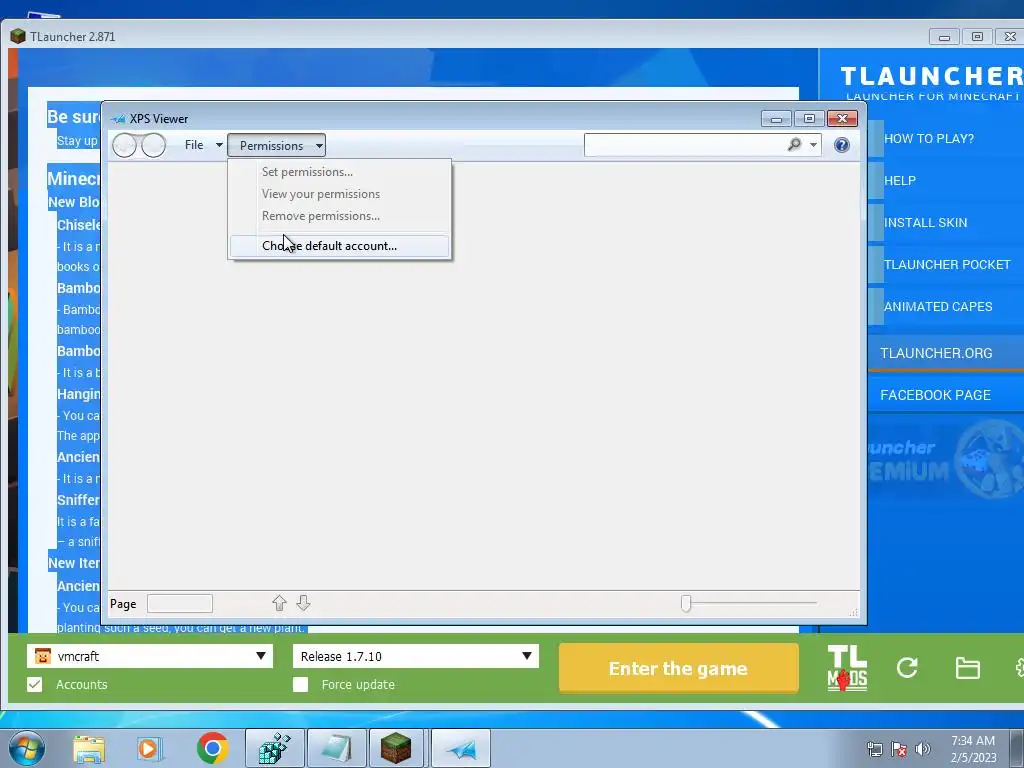Open the Windows Start menu
The height and width of the screenshot is (768, 1024).
click(x=27, y=748)
